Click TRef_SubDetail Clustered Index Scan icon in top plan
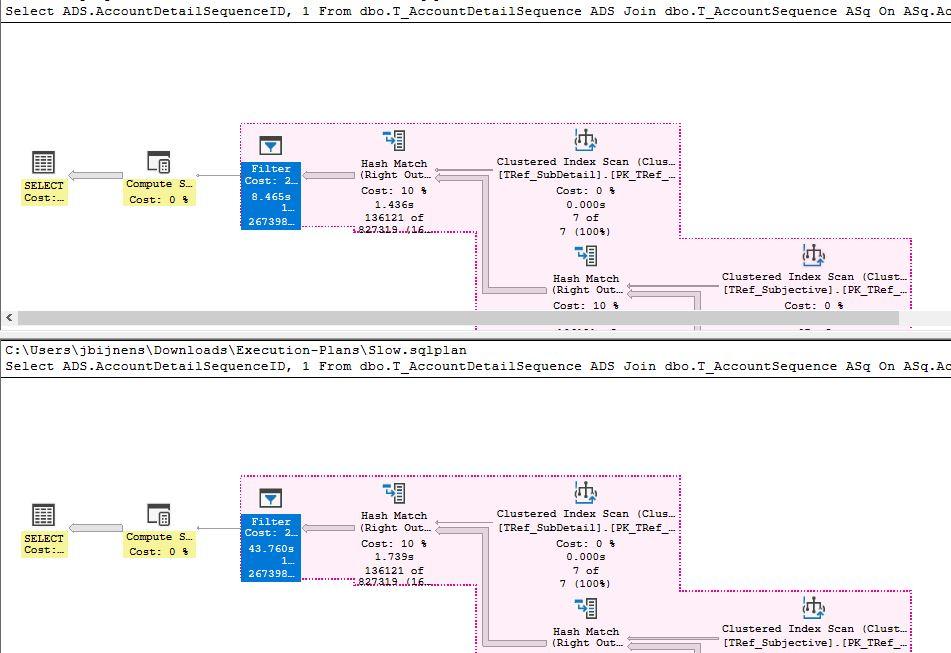Screen dimensions: 951x653 pyautogui.click(x=585, y=139)
